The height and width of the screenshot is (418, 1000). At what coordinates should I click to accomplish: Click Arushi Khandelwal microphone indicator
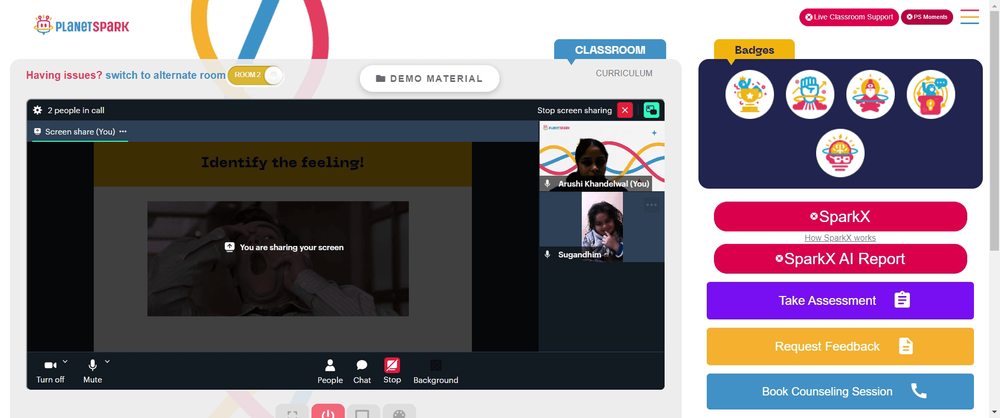coord(547,184)
